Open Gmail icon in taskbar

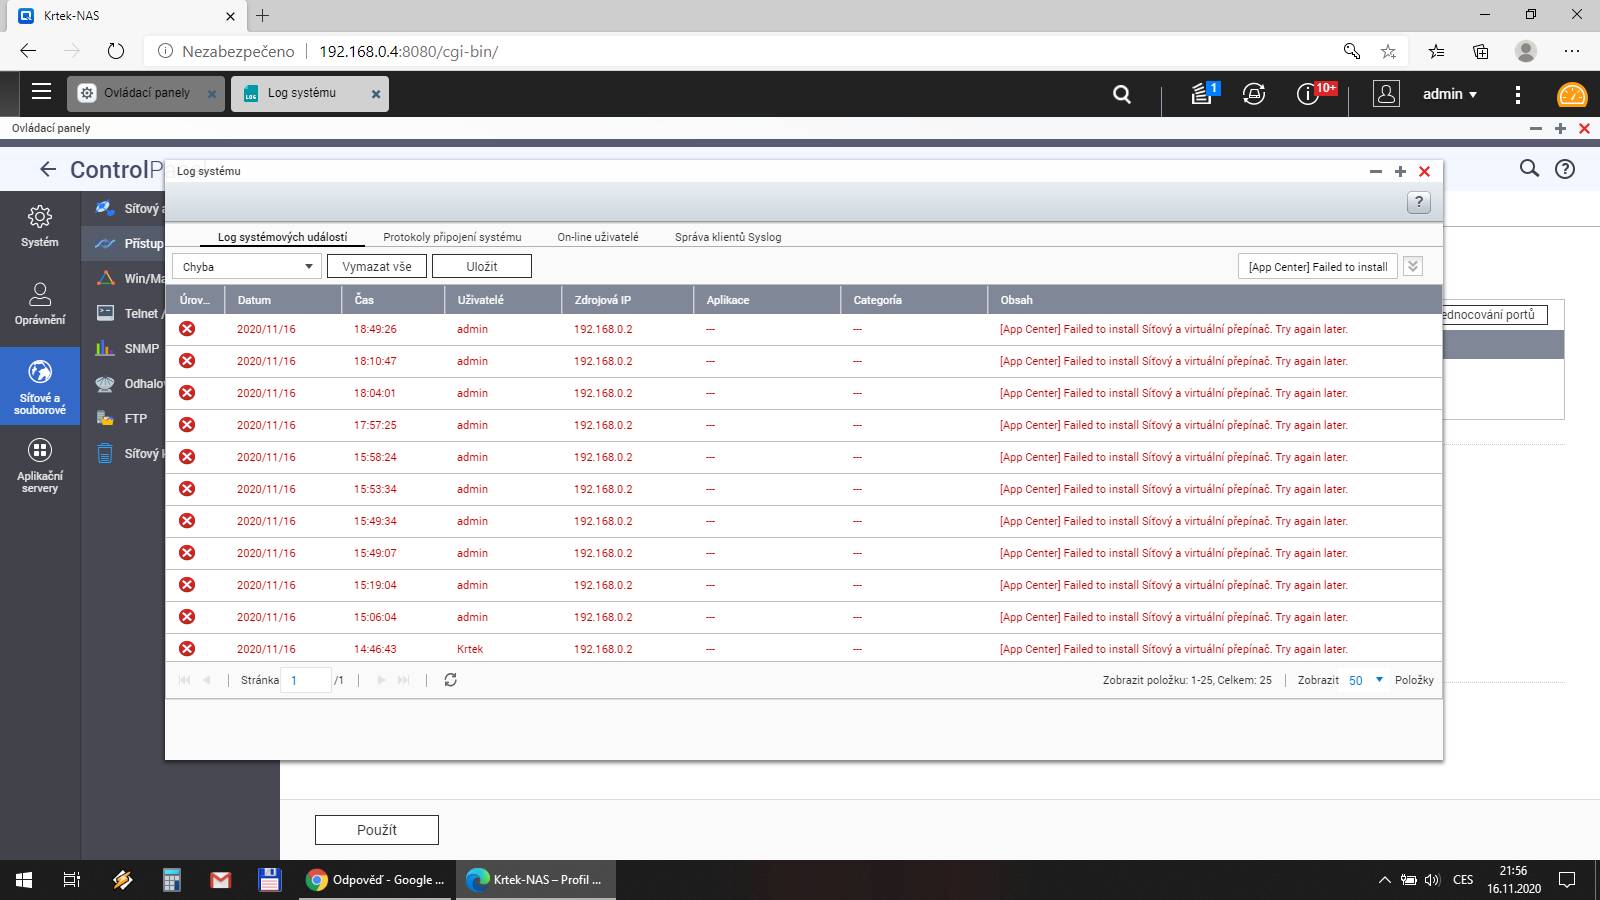click(221, 880)
